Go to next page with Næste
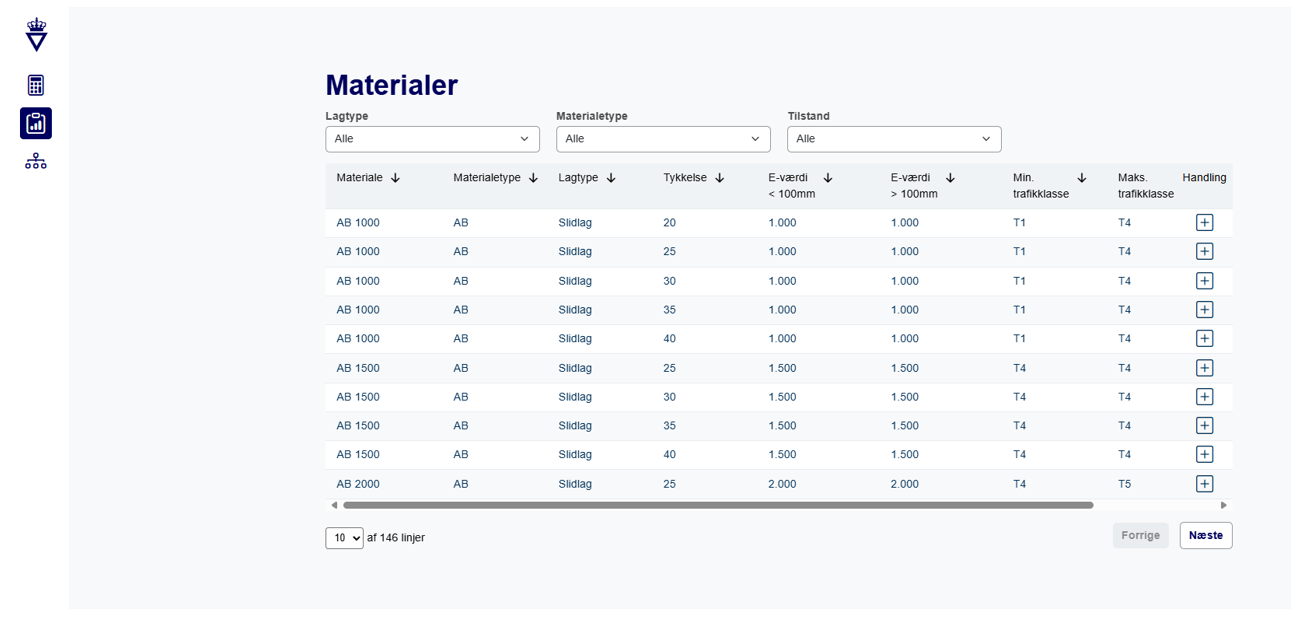This screenshot has height=620, width=1303. 1205,535
